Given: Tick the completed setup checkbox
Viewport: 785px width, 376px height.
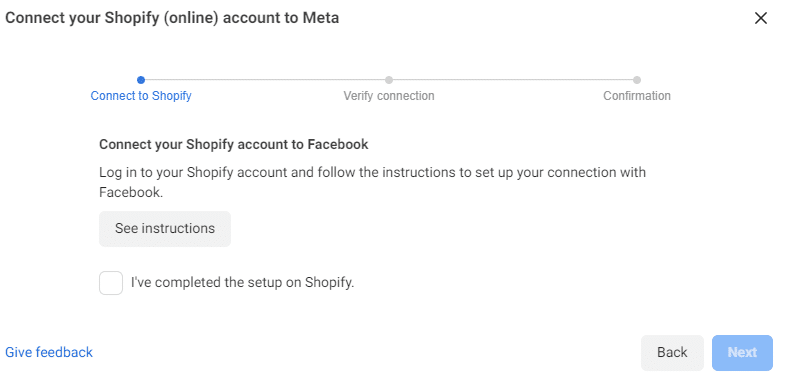Looking at the screenshot, I should pyautogui.click(x=111, y=283).
